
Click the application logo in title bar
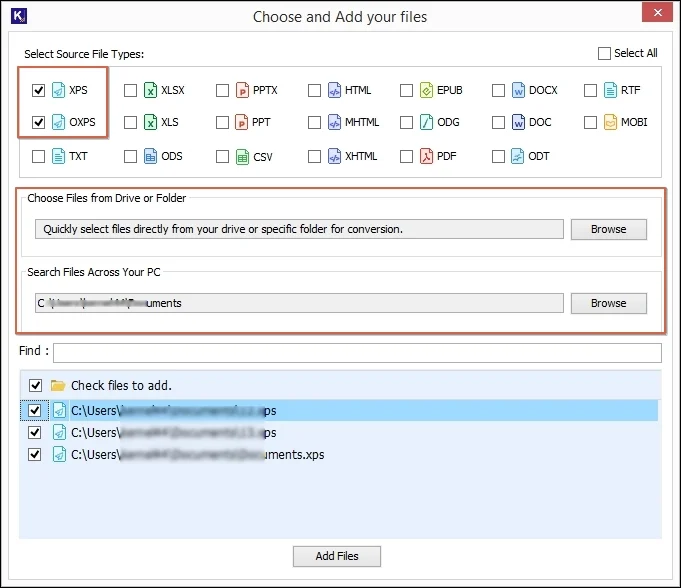(19, 16)
